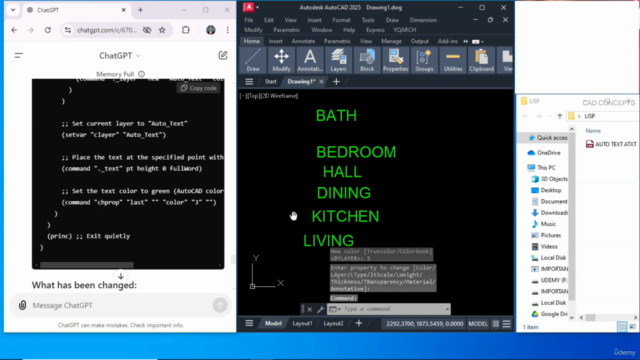Close the command line panel
This screenshot has width=640, height=360.
coord(310,309)
